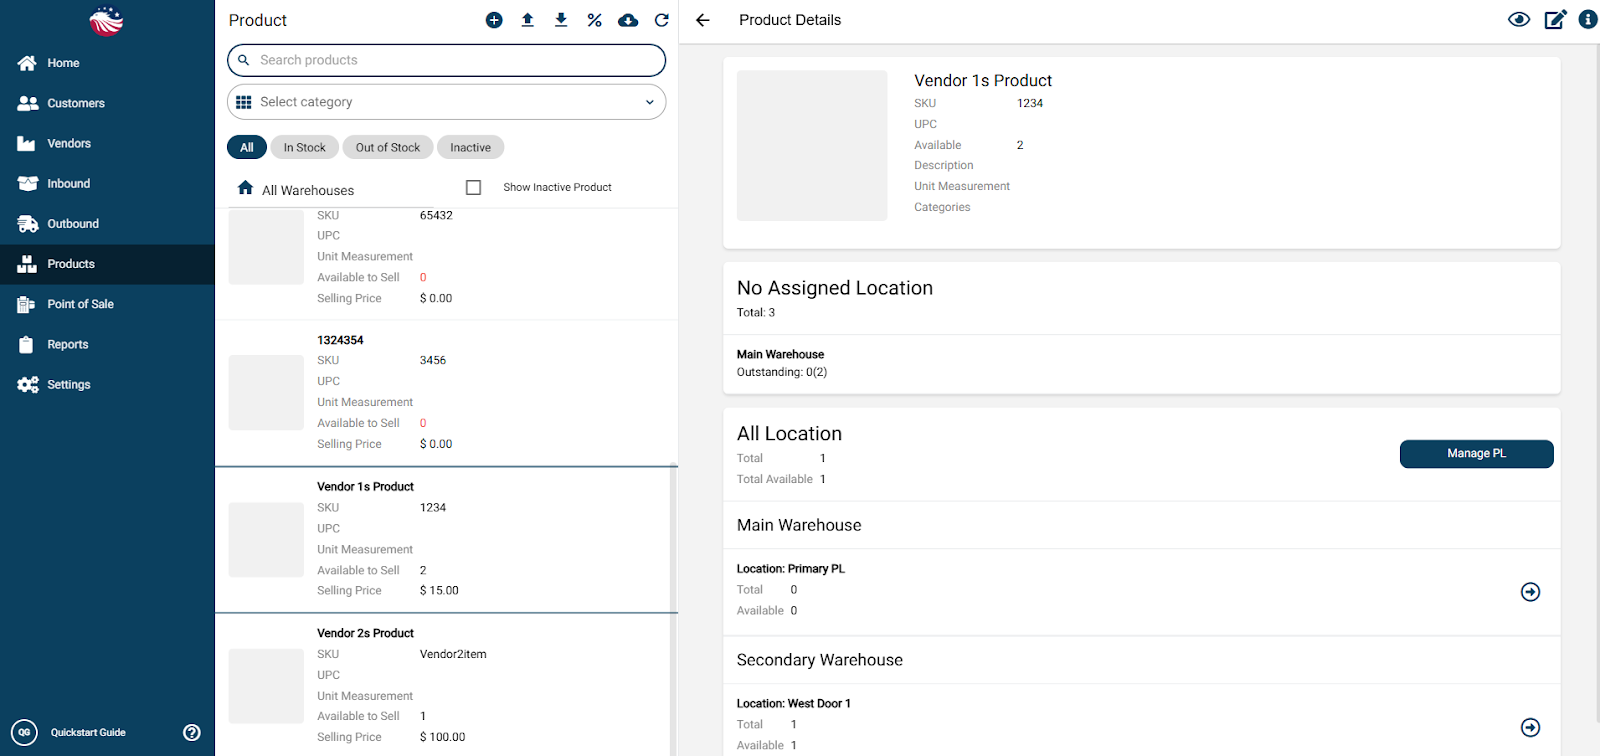Image resolution: width=1600 pixels, height=756 pixels.
Task: Go back using the arrow beside Product Details
Action: [703, 20]
